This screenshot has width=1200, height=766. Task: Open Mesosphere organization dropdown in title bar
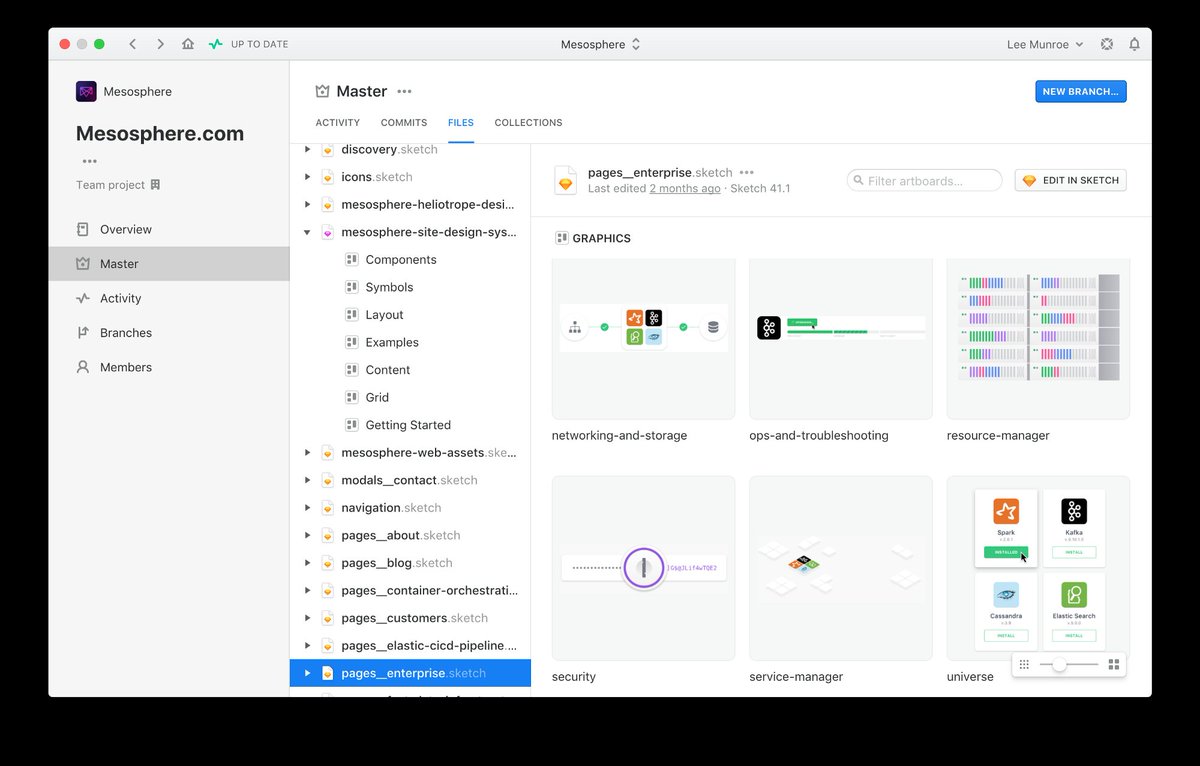point(600,44)
